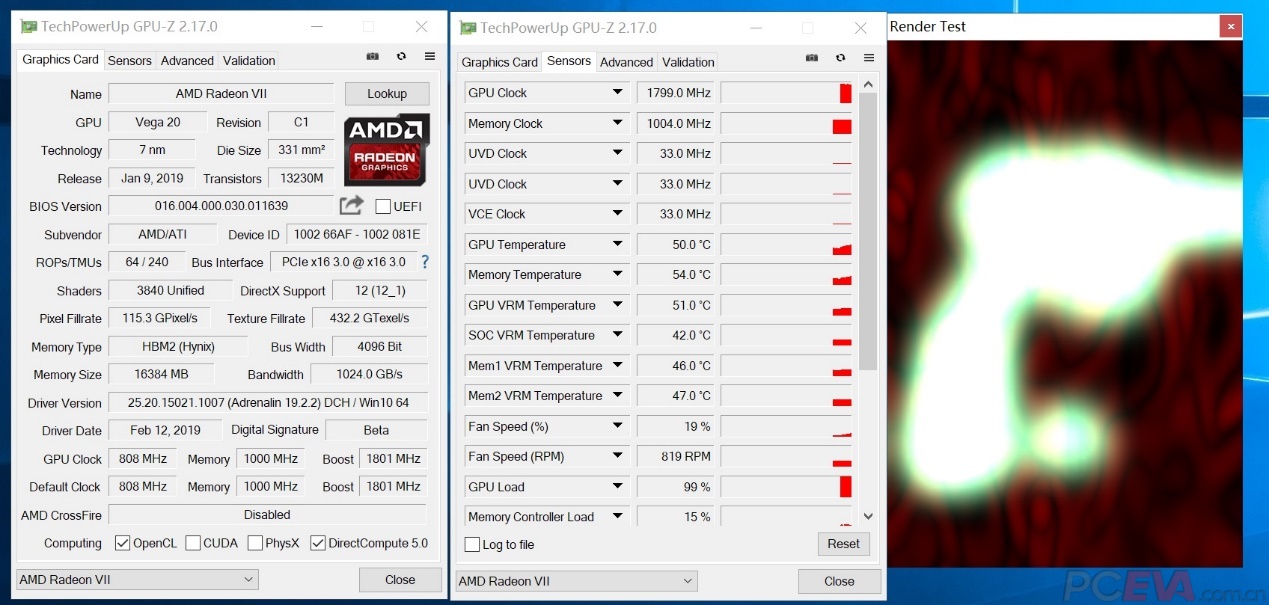Click AMD Radeon Graphics logo

(x=387, y=149)
